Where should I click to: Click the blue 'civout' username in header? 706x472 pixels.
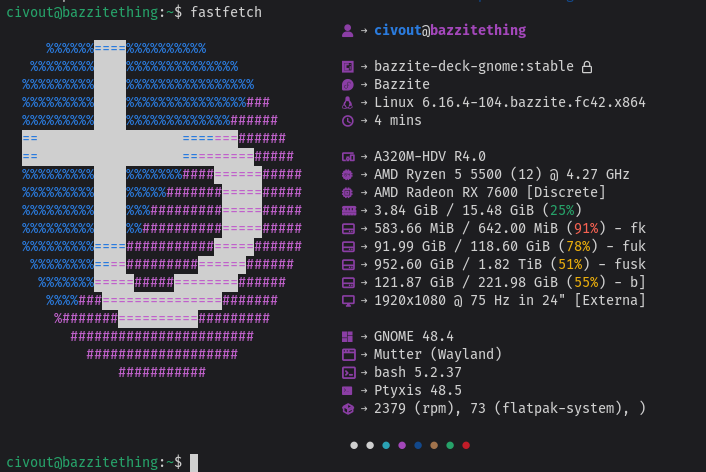pyautogui.click(x=398, y=30)
